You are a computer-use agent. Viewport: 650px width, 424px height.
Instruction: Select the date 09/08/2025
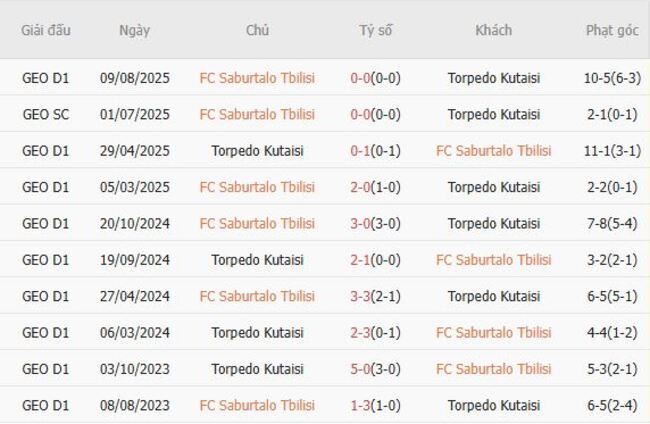pos(135,77)
